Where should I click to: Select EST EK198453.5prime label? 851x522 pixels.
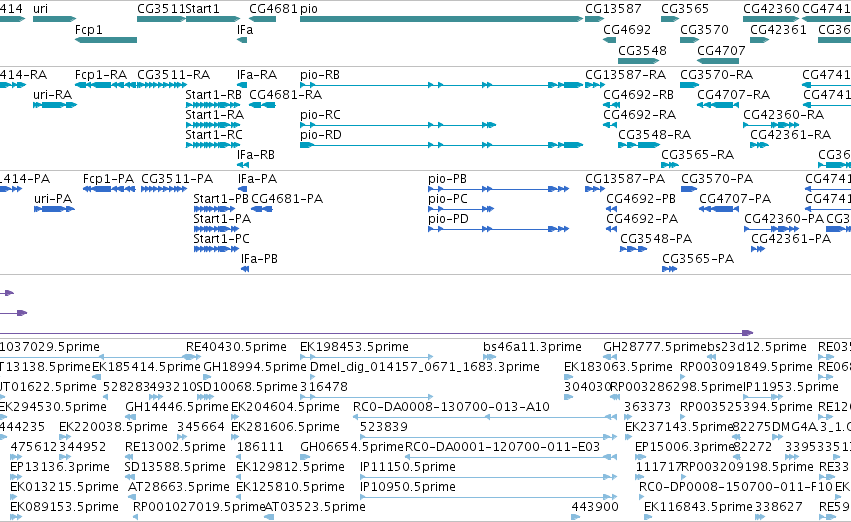[x=354, y=347]
